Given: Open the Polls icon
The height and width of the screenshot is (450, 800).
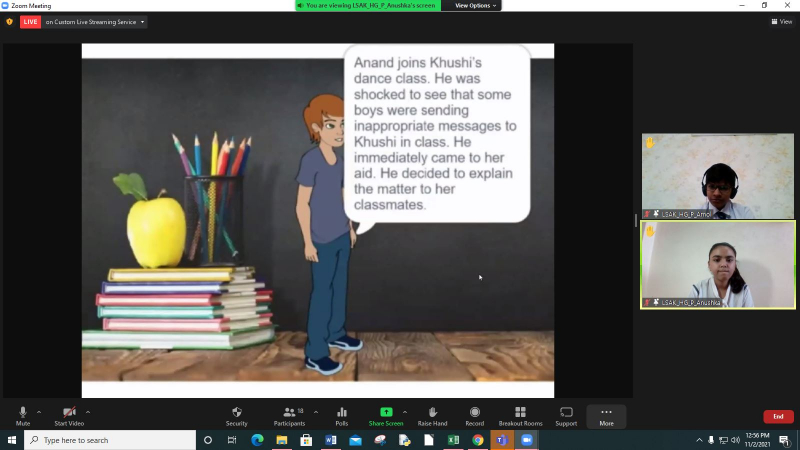Looking at the screenshot, I should coord(341,415).
